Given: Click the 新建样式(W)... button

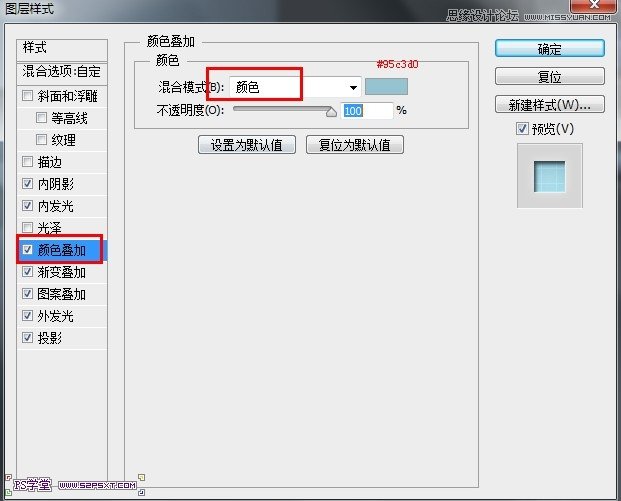Looking at the screenshot, I should [x=550, y=105].
